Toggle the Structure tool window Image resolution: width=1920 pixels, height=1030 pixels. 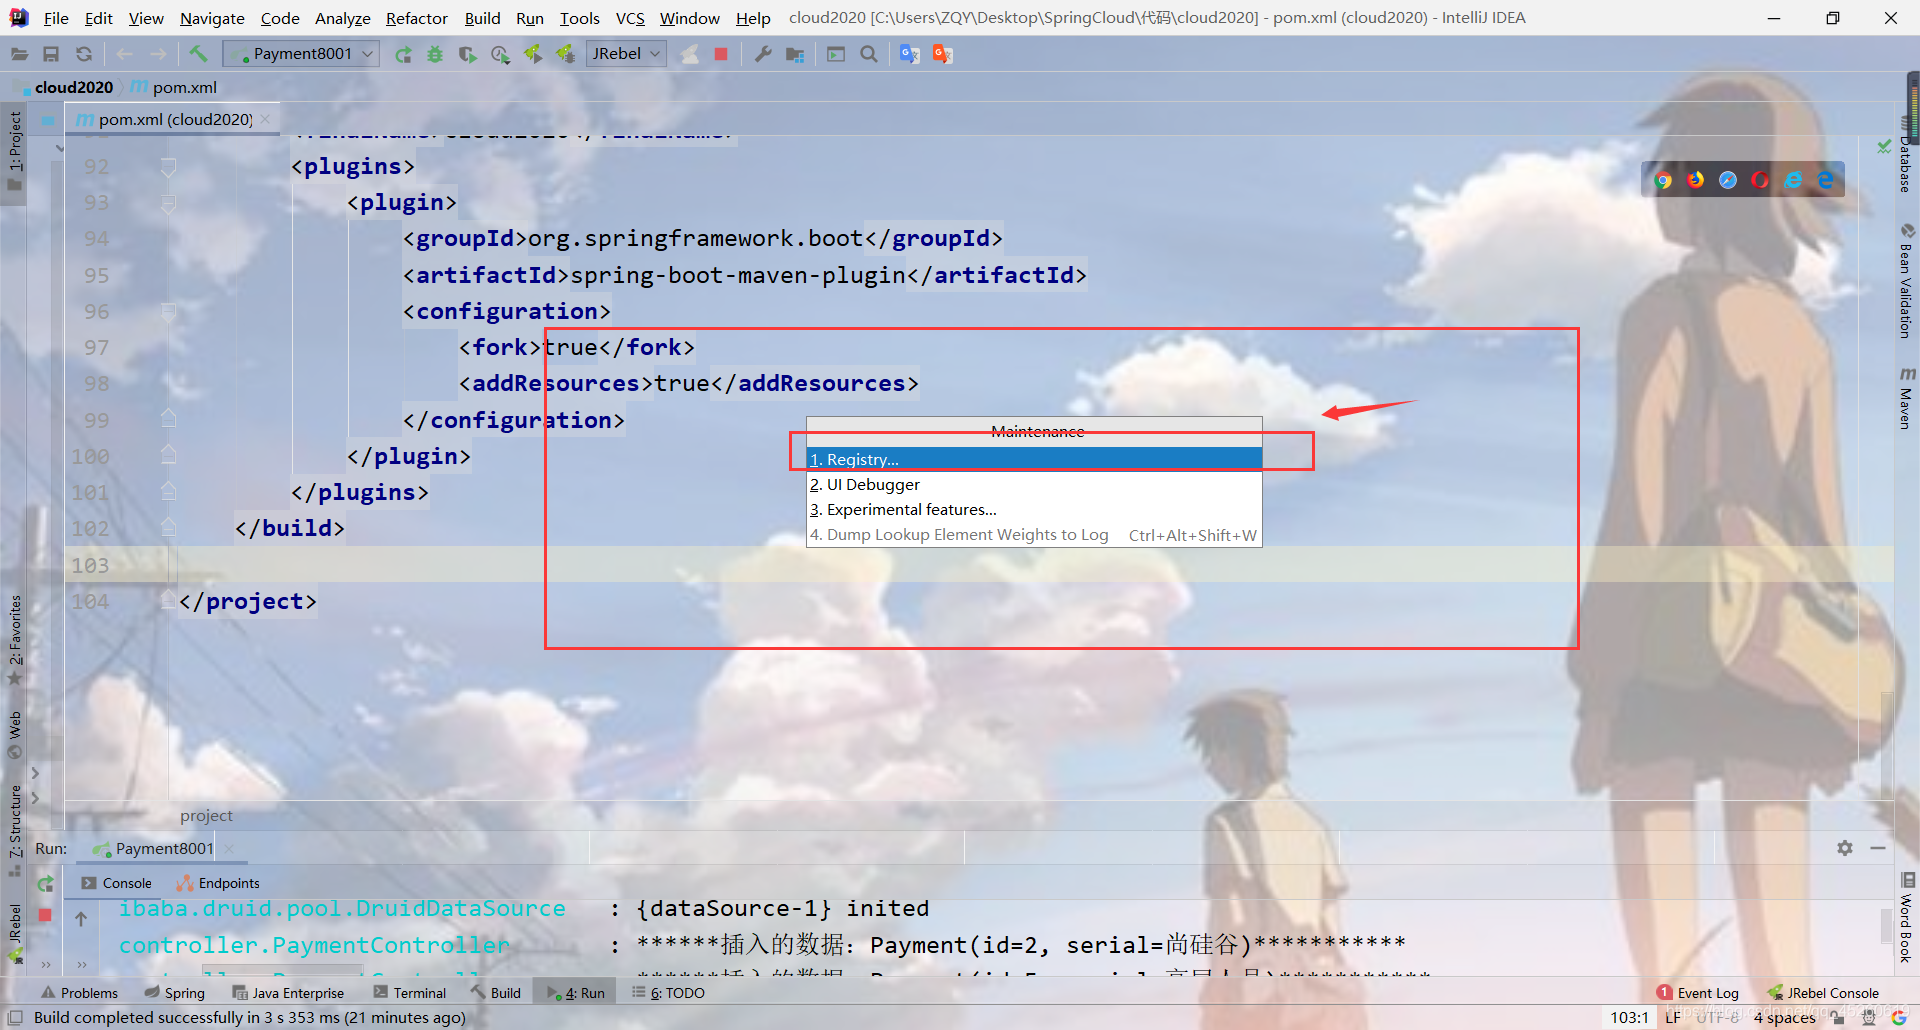coord(15,830)
